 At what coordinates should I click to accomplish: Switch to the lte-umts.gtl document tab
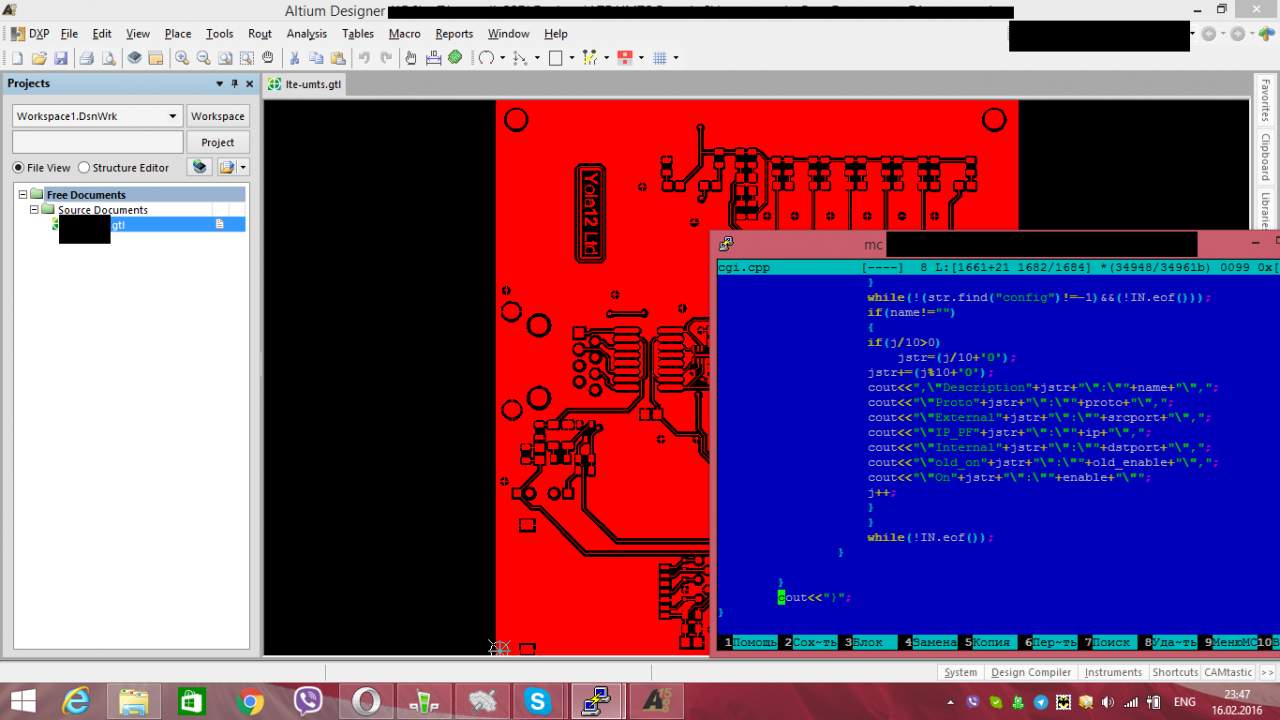[305, 84]
